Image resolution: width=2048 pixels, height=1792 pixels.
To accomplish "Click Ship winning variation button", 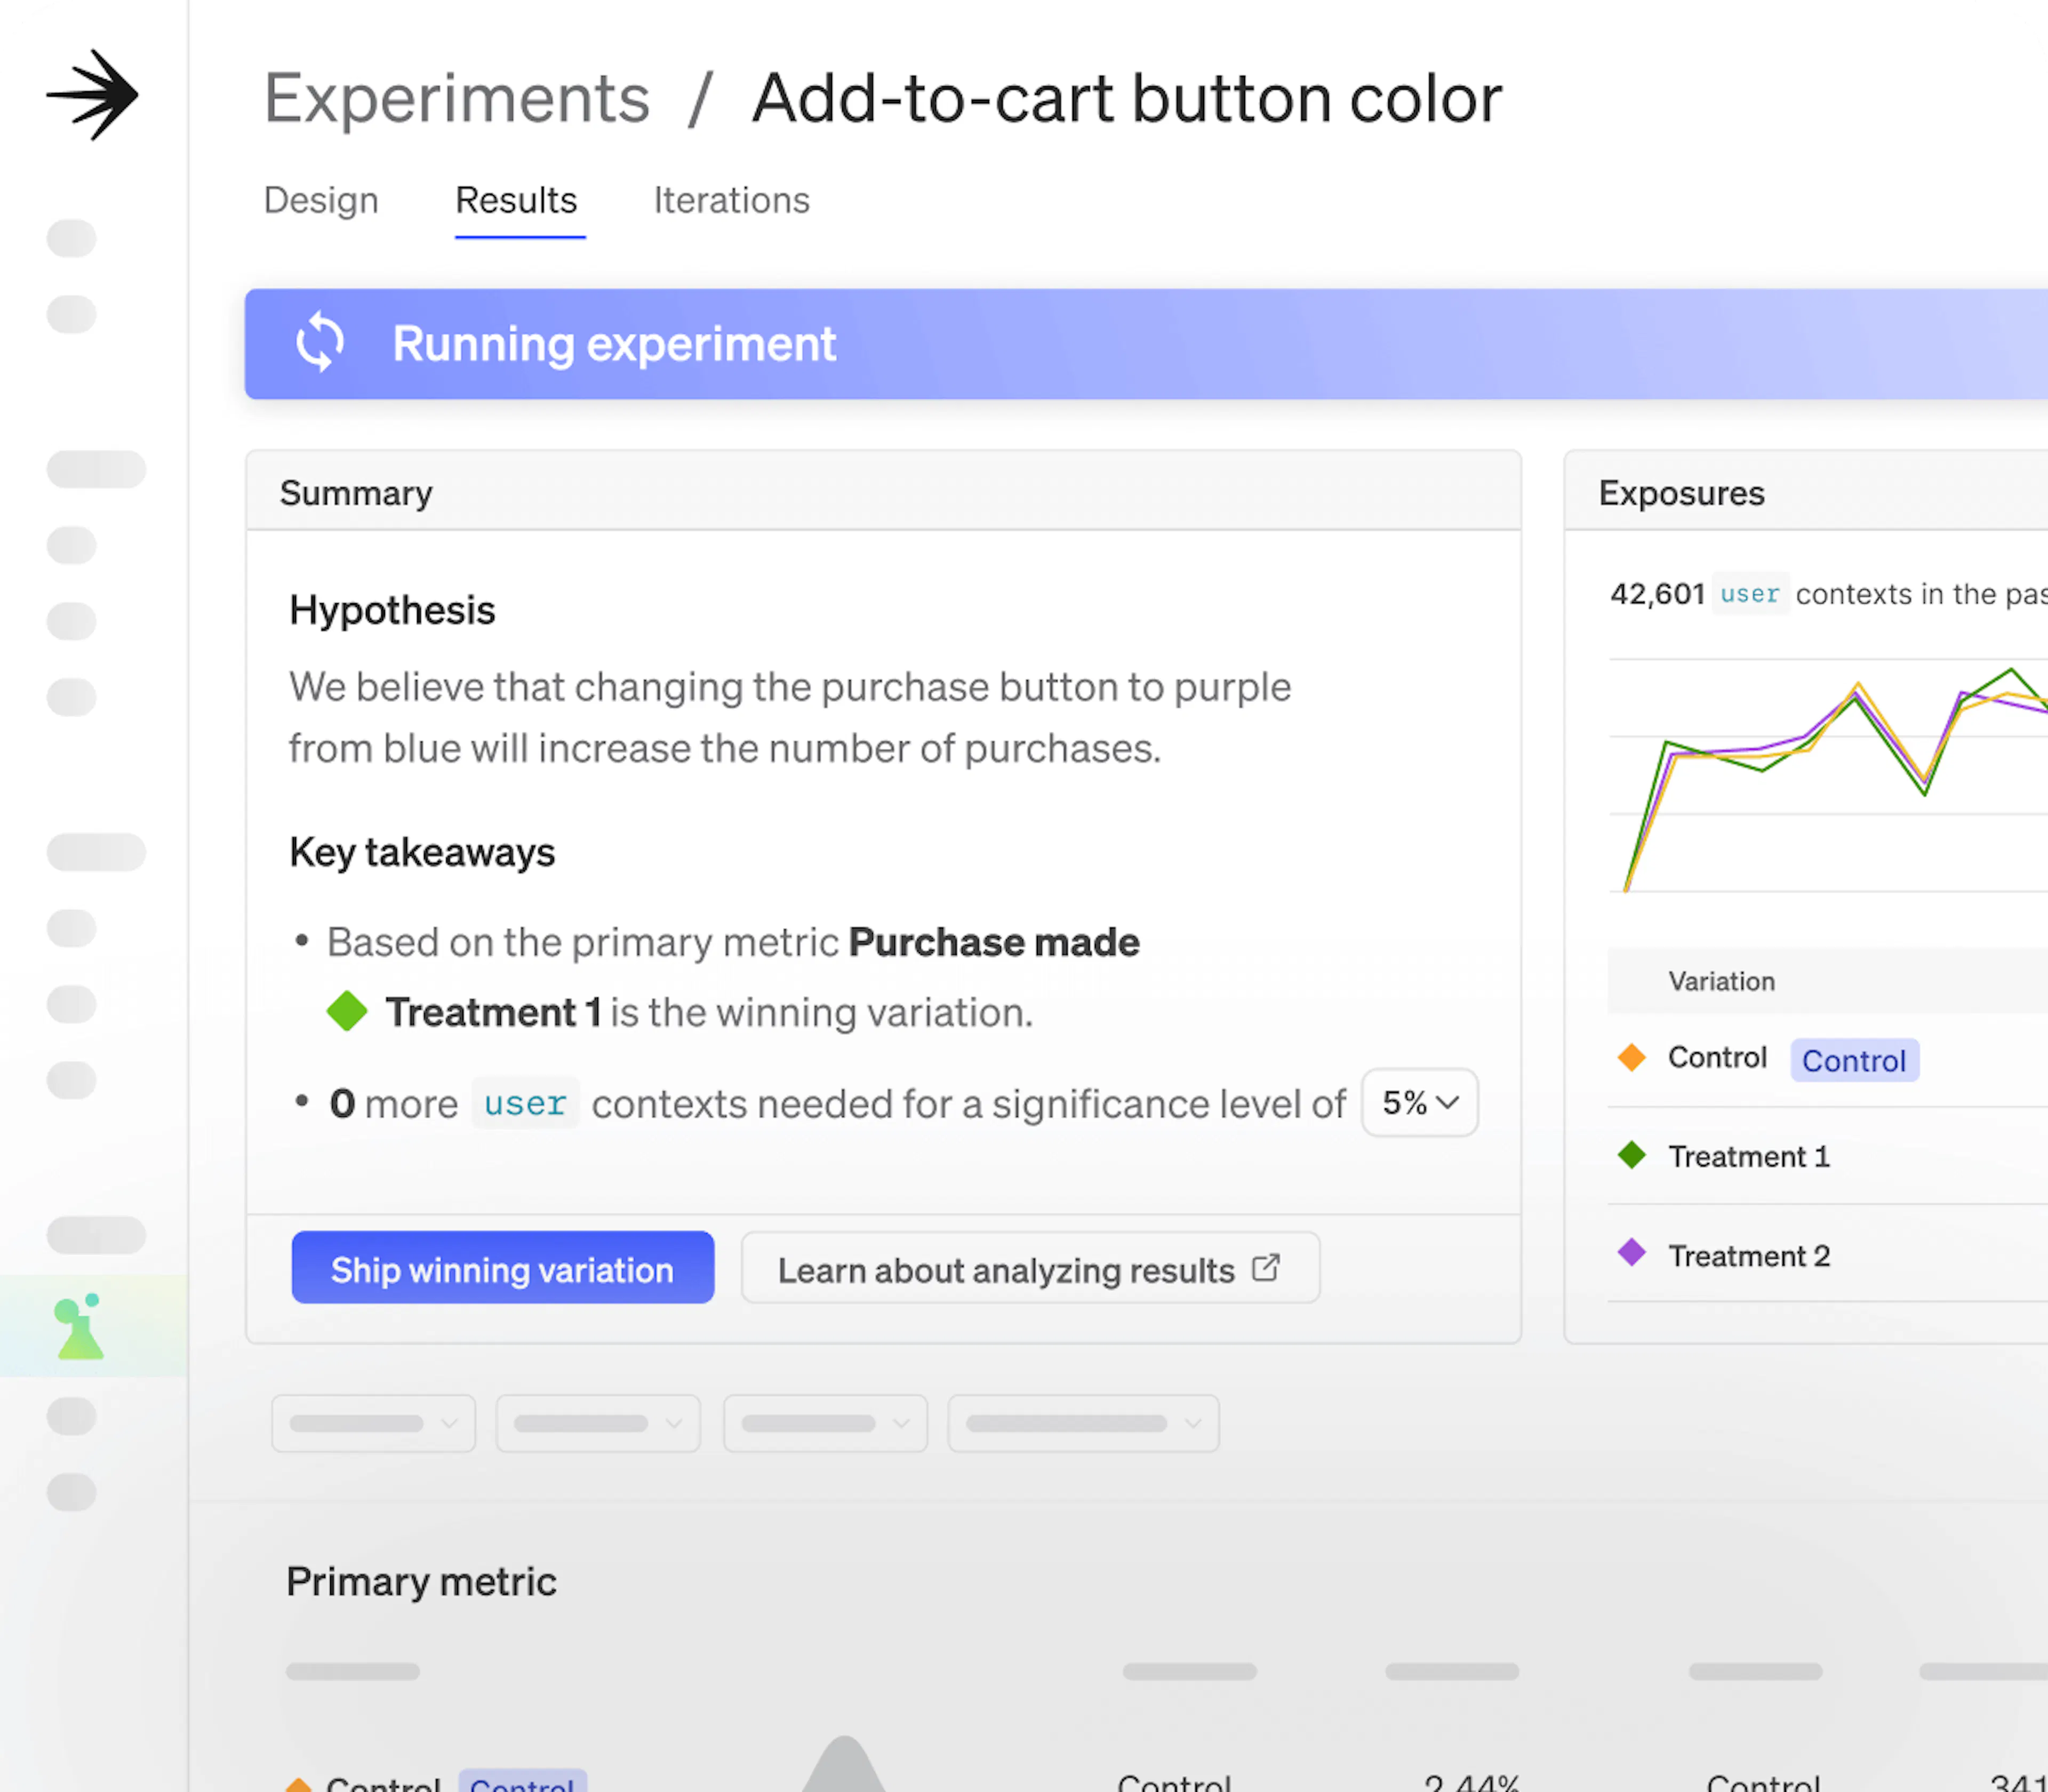I will [502, 1268].
